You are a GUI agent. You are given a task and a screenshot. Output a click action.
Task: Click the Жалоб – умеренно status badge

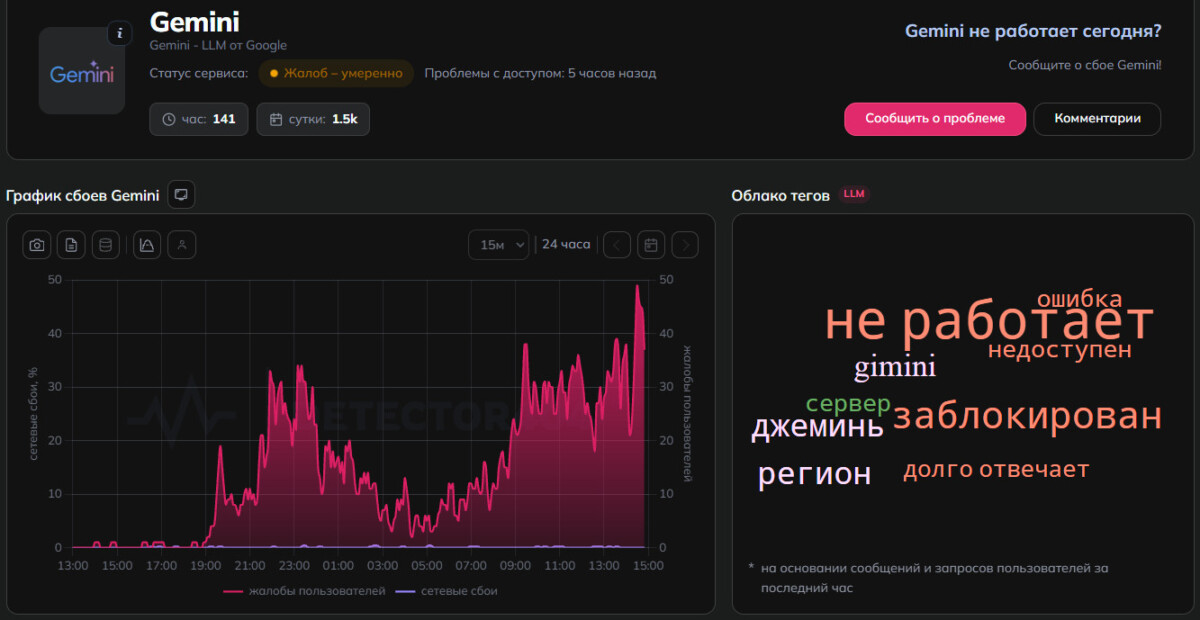(x=336, y=73)
